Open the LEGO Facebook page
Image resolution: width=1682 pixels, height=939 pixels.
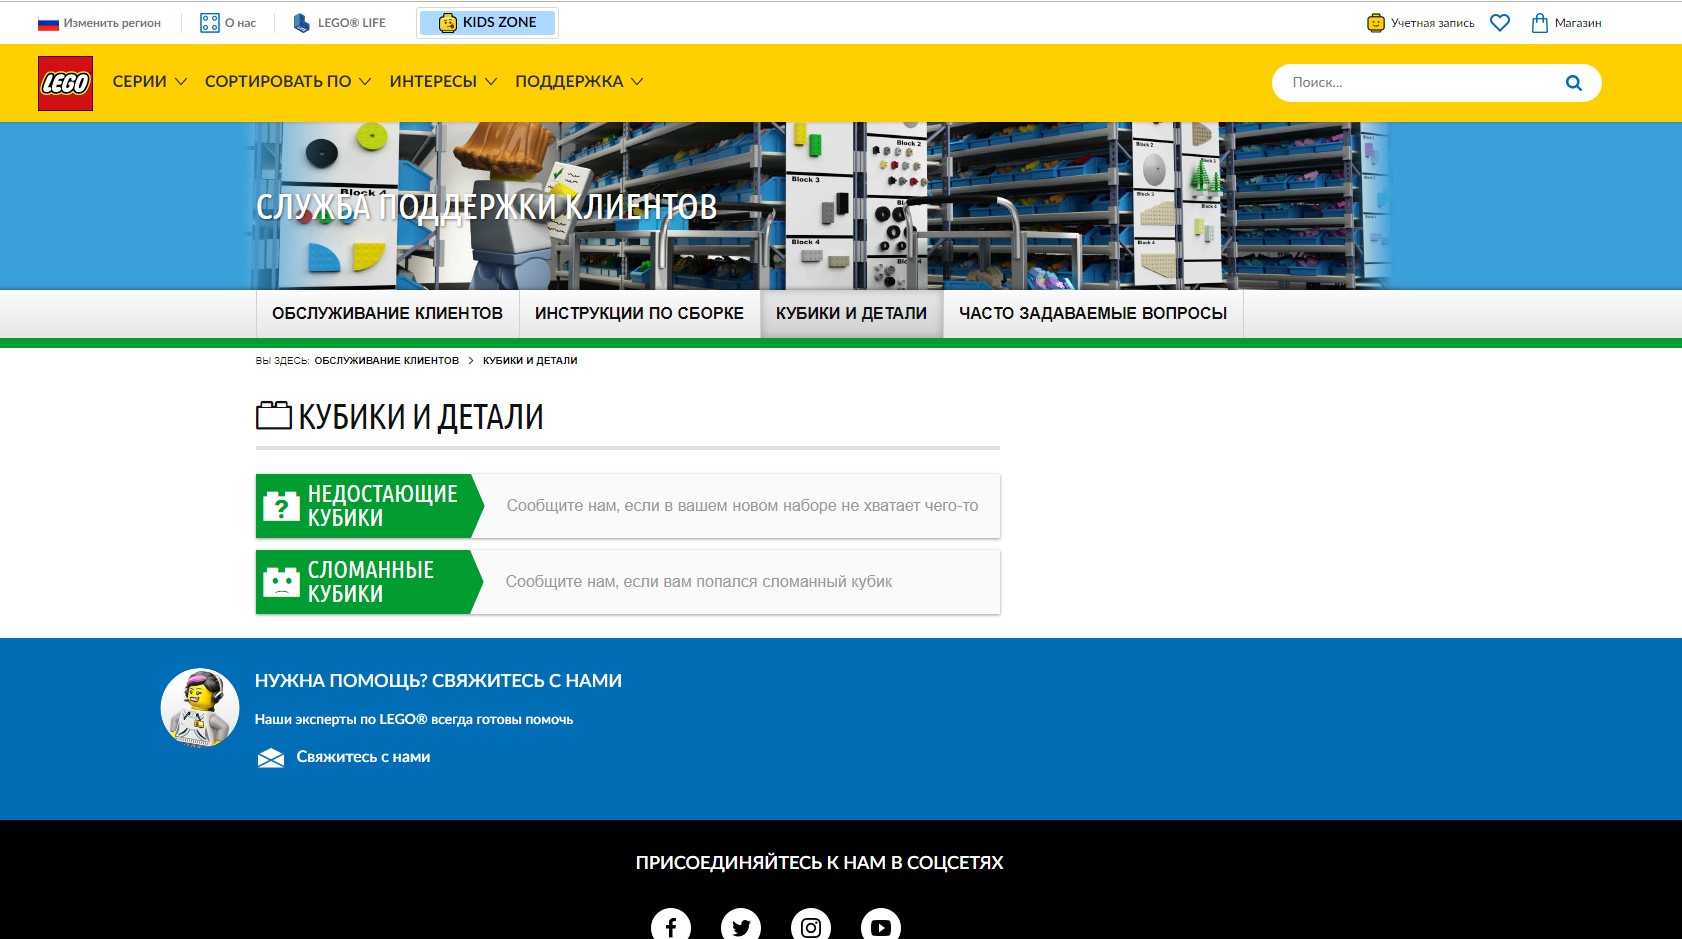click(x=671, y=927)
